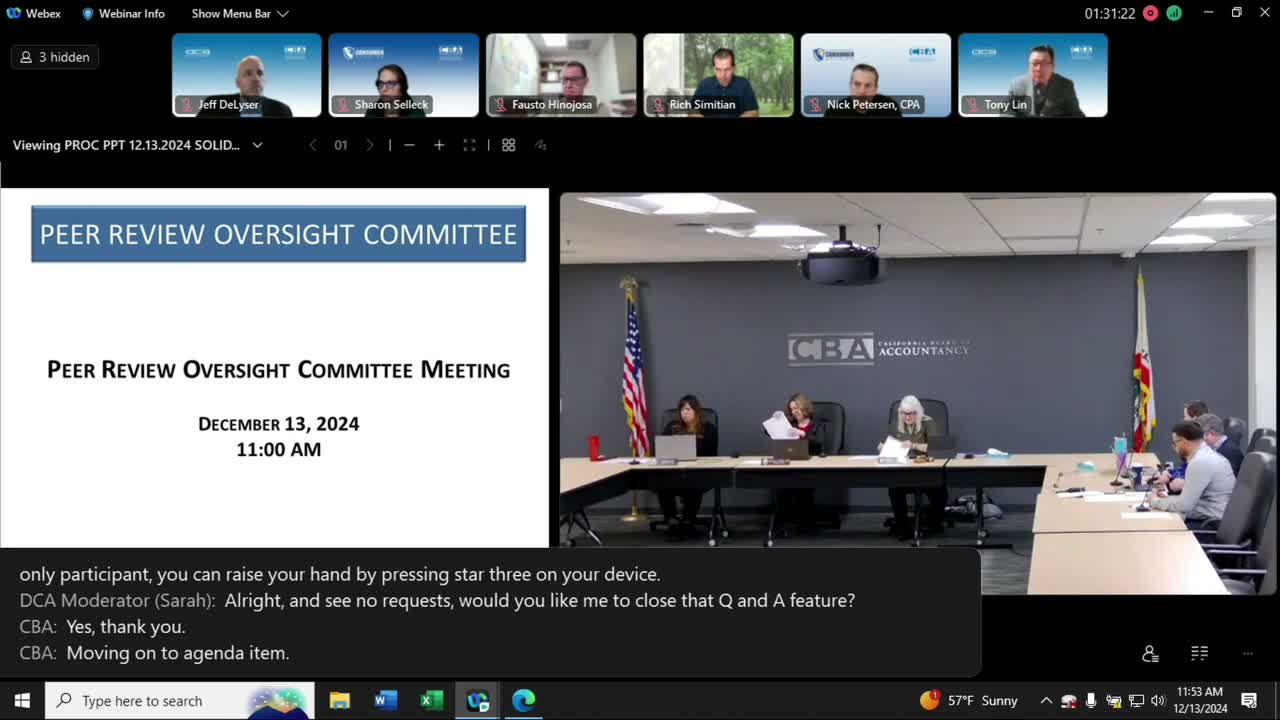Viewport: 1280px width, 720px height.
Task: Click the shared slide presentation area
Action: pos(275,368)
